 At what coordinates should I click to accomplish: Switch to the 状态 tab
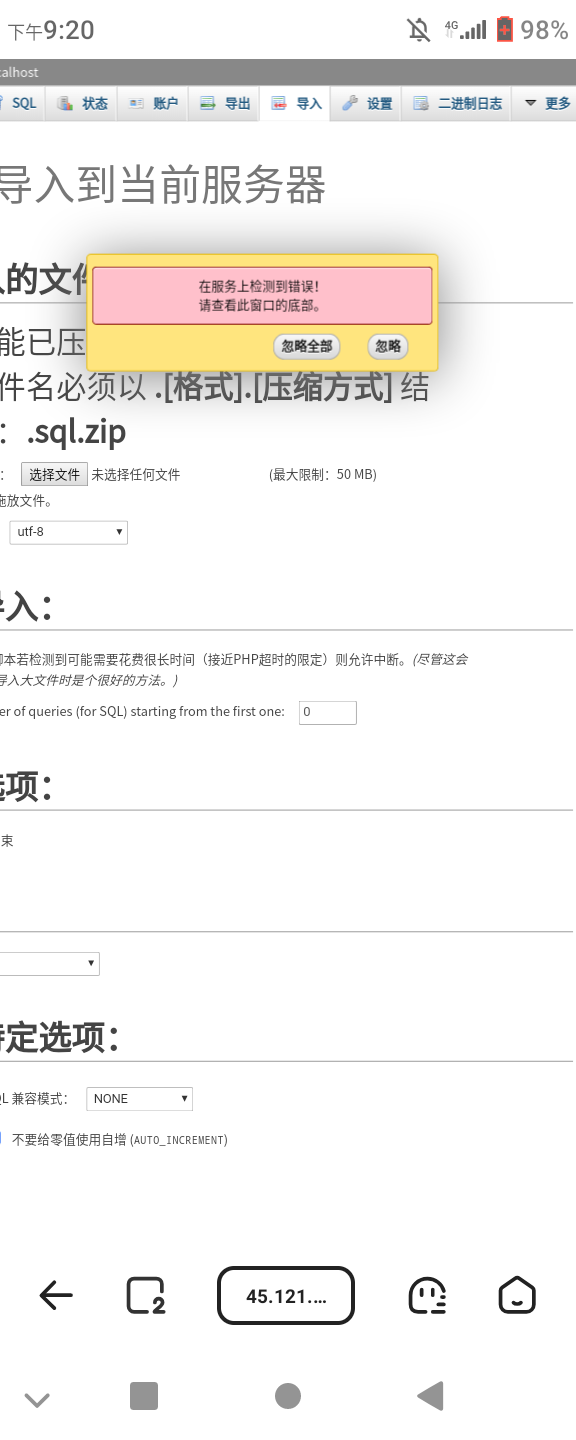point(83,103)
